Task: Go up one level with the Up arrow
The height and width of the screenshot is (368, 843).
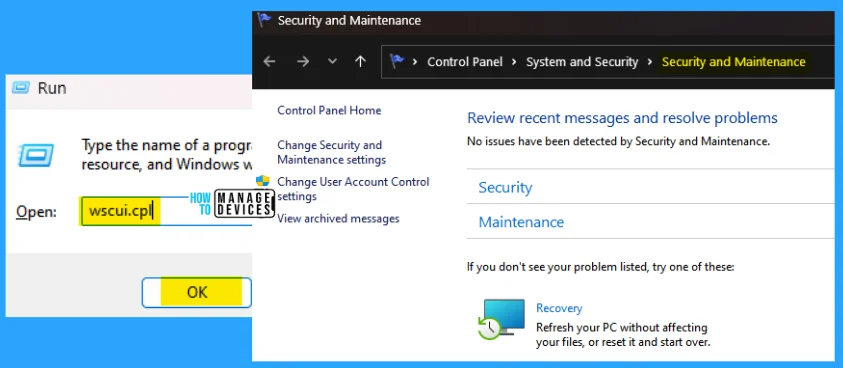Action: pos(361,62)
